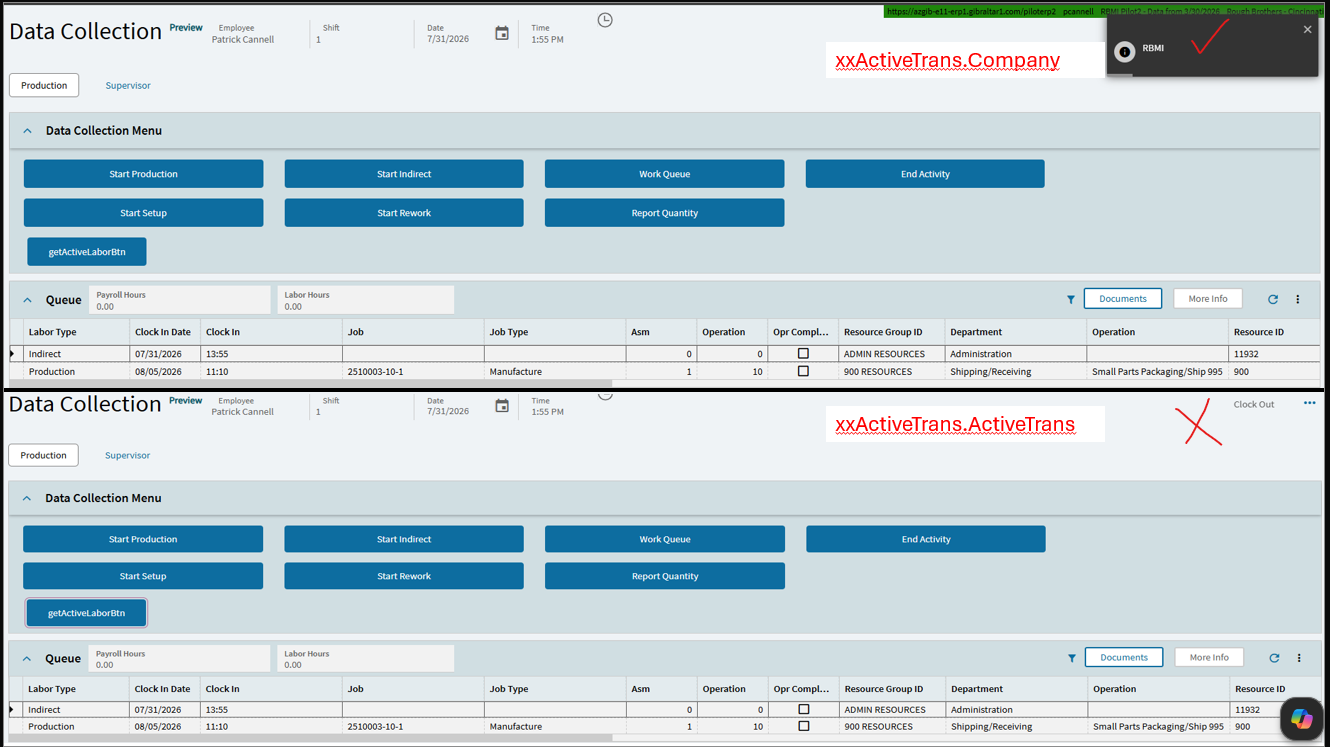Collapse Data Collection Menu in the Company screen

[28, 131]
